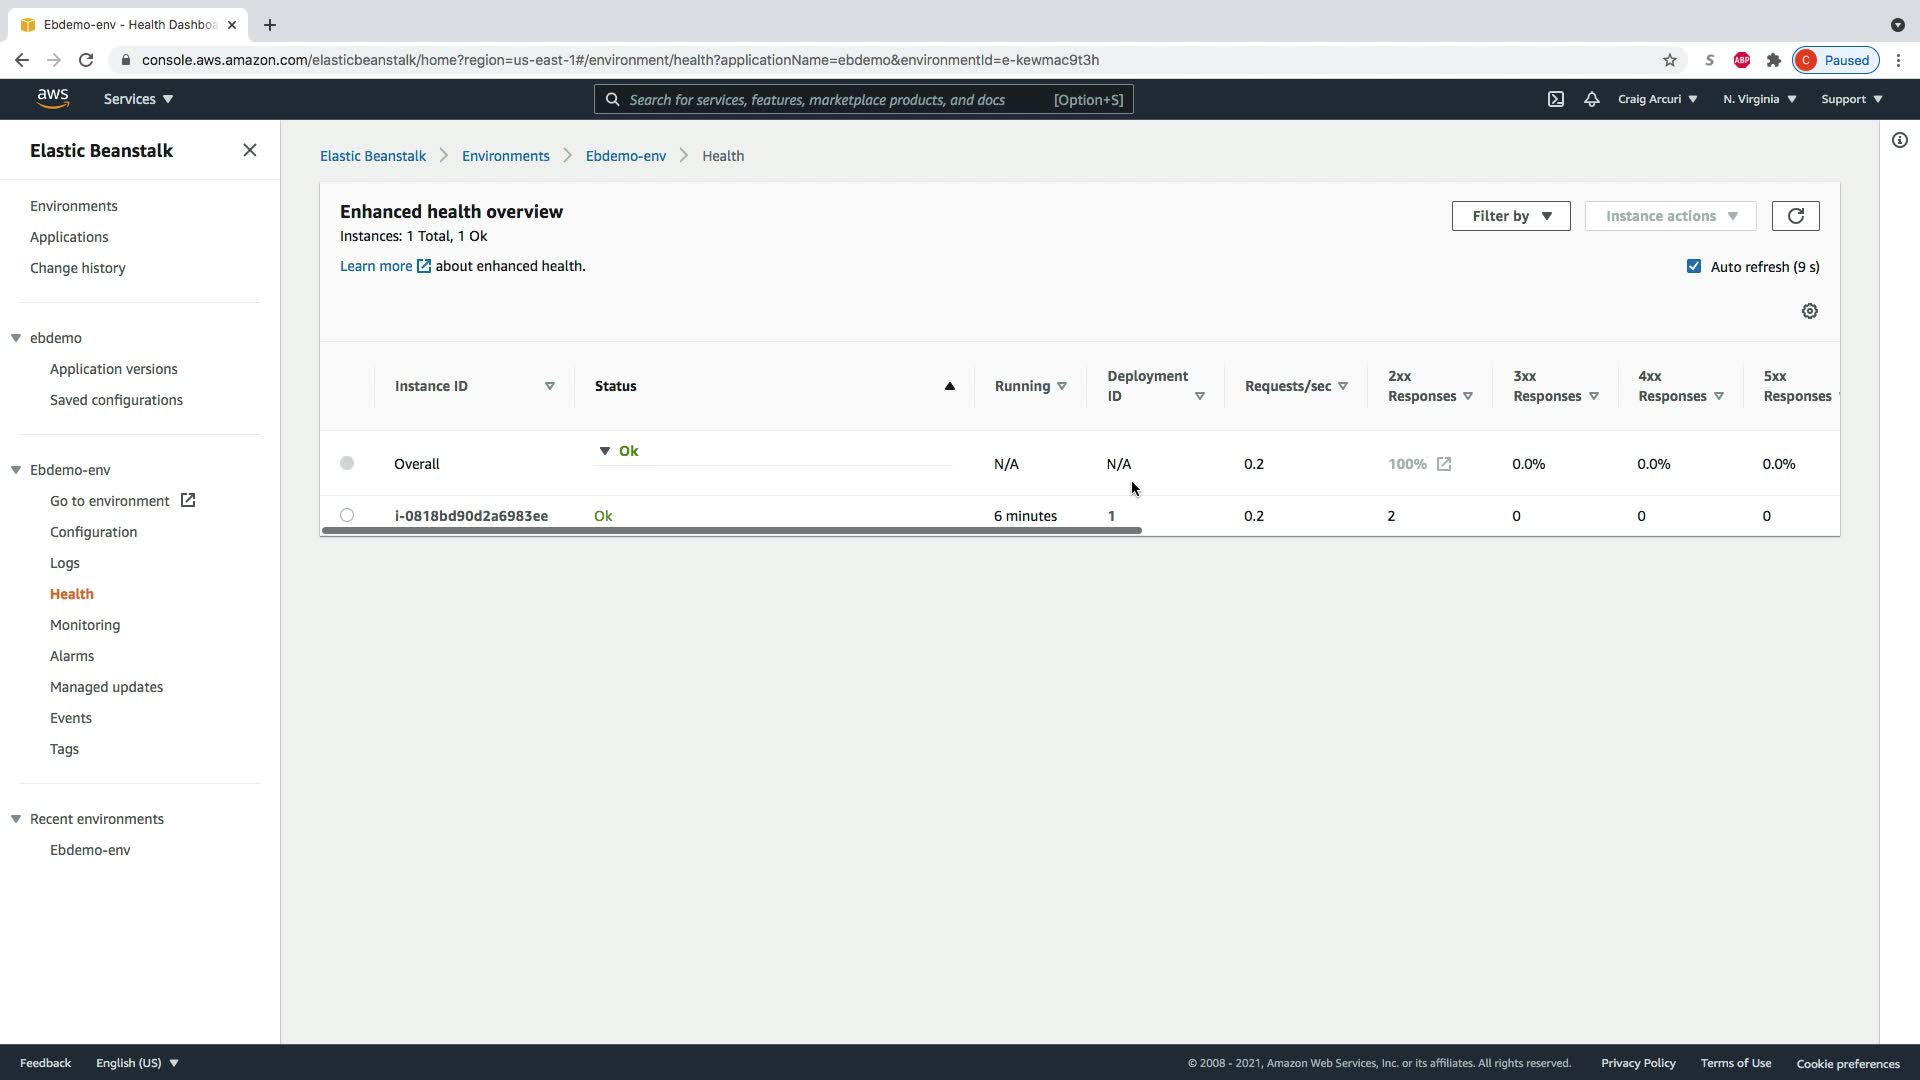This screenshot has width=1920, height=1080.
Task: Close the Elastic Beanstalk sidebar
Action: click(249, 150)
